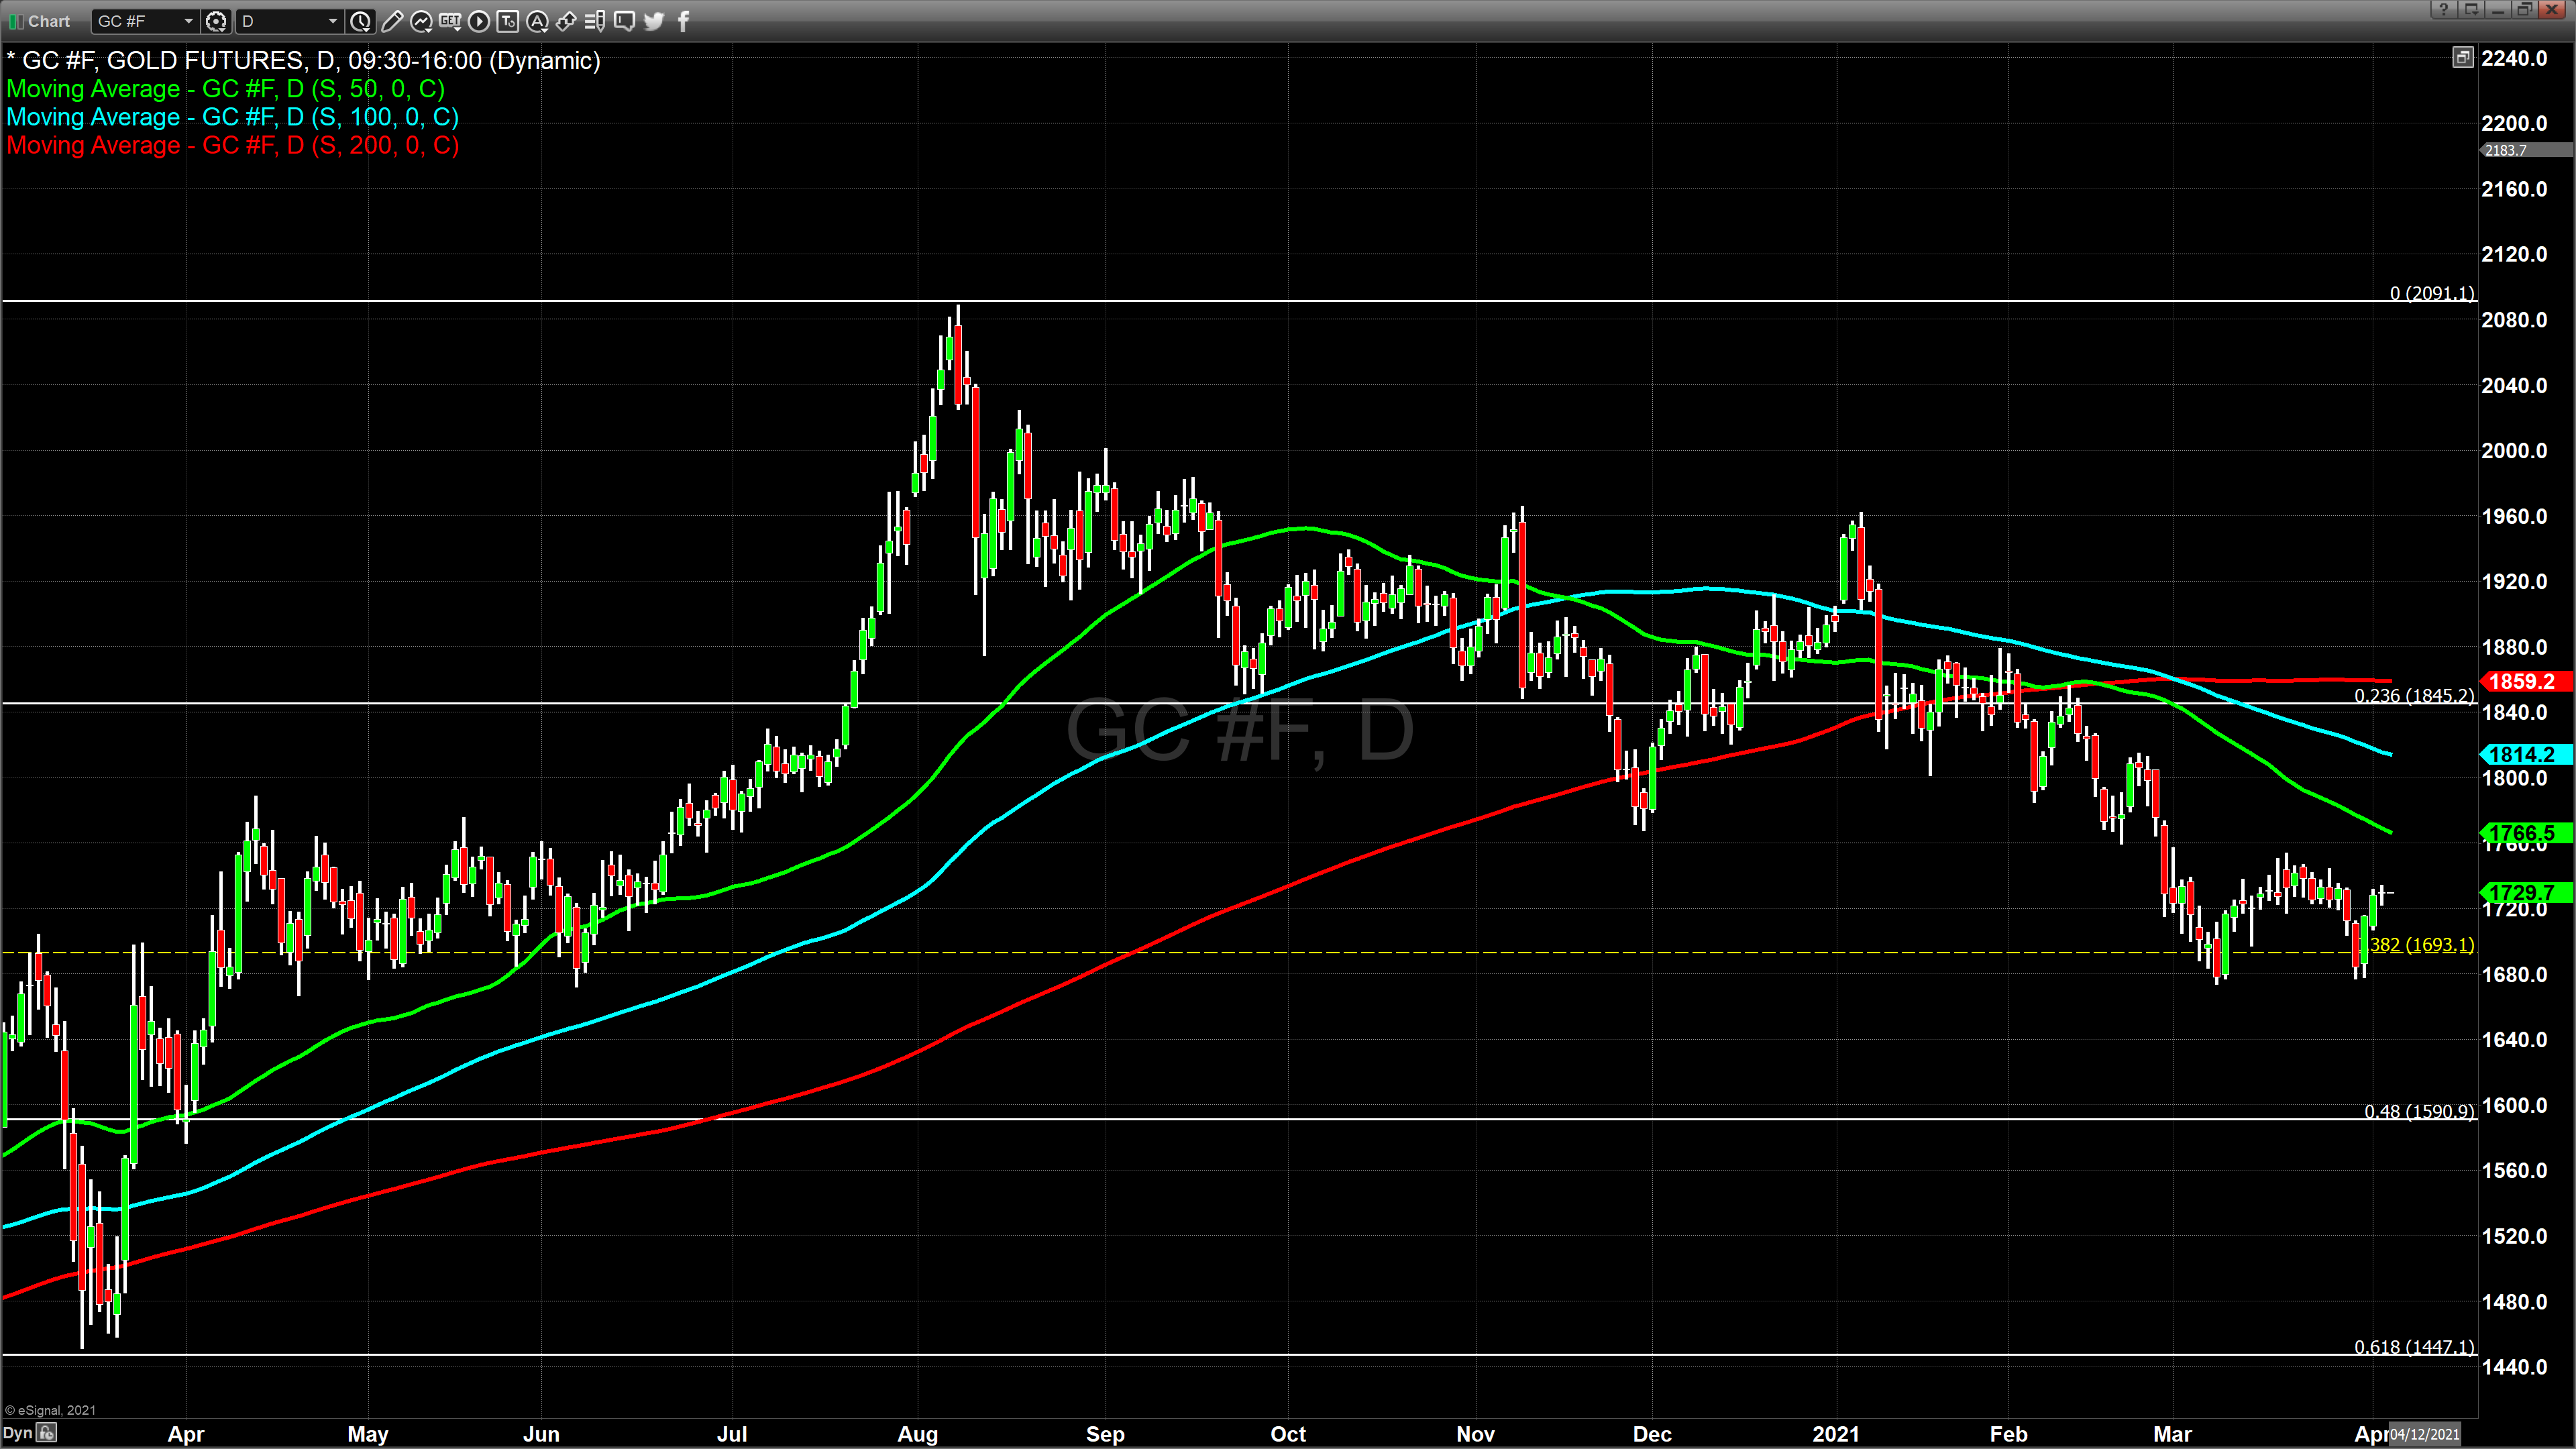Click the linked arrows symbol-link icon
This screenshot has height=1449, width=2576.
(566, 21)
